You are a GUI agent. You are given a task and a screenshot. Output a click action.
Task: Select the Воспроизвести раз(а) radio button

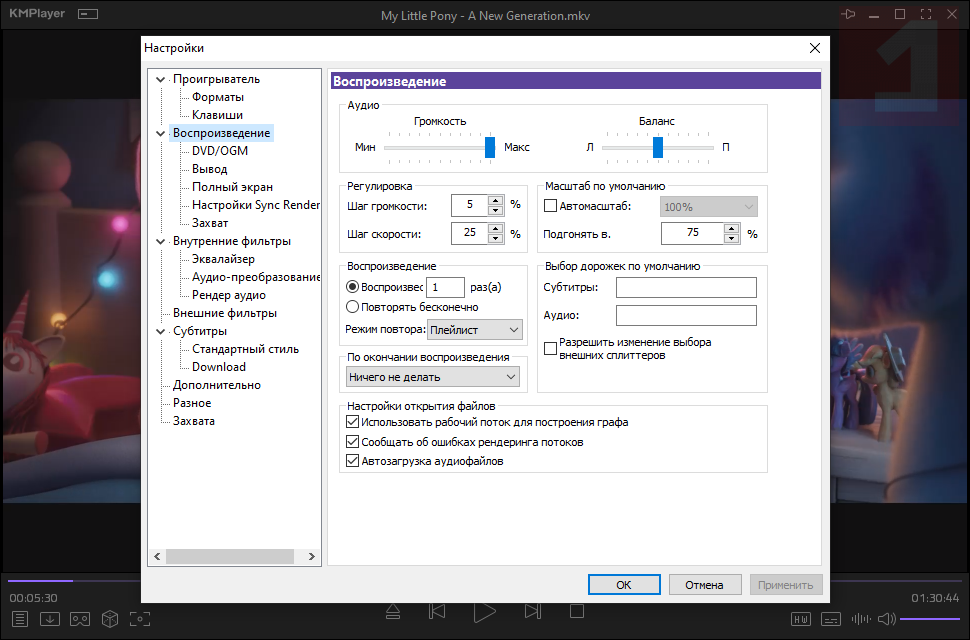[x=353, y=287]
